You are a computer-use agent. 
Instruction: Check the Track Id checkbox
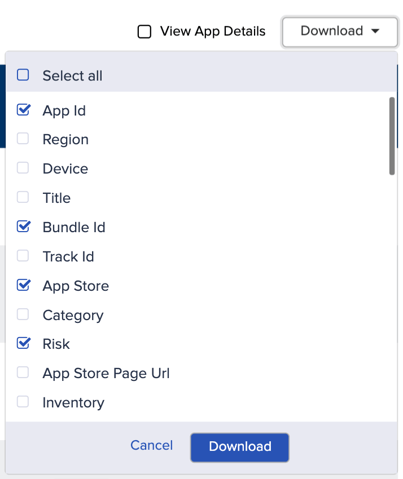[23, 256]
